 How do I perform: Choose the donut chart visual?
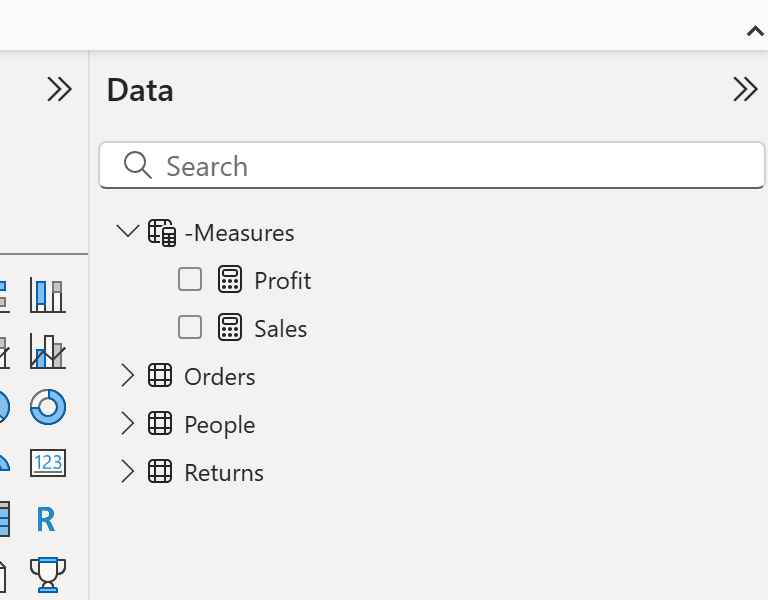tap(47, 406)
